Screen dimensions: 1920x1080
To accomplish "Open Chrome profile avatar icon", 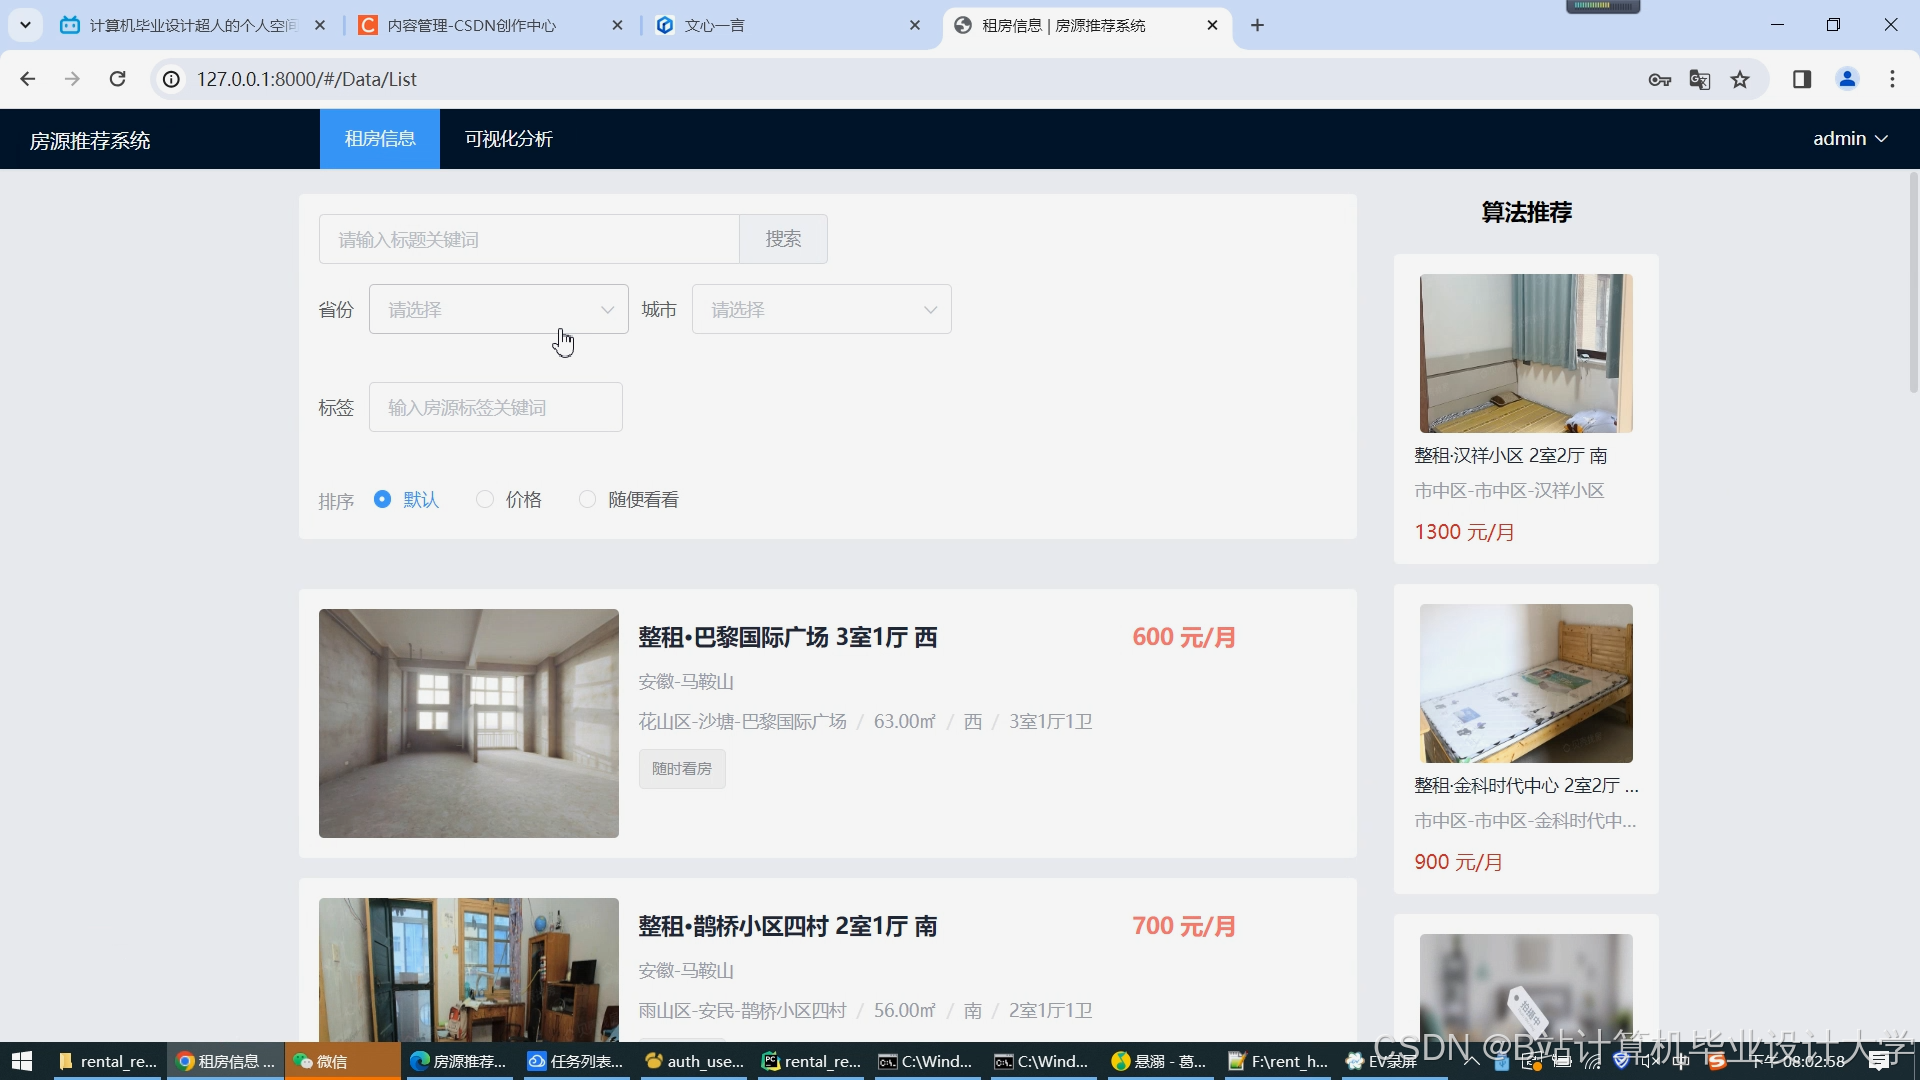I will click(x=1847, y=79).
